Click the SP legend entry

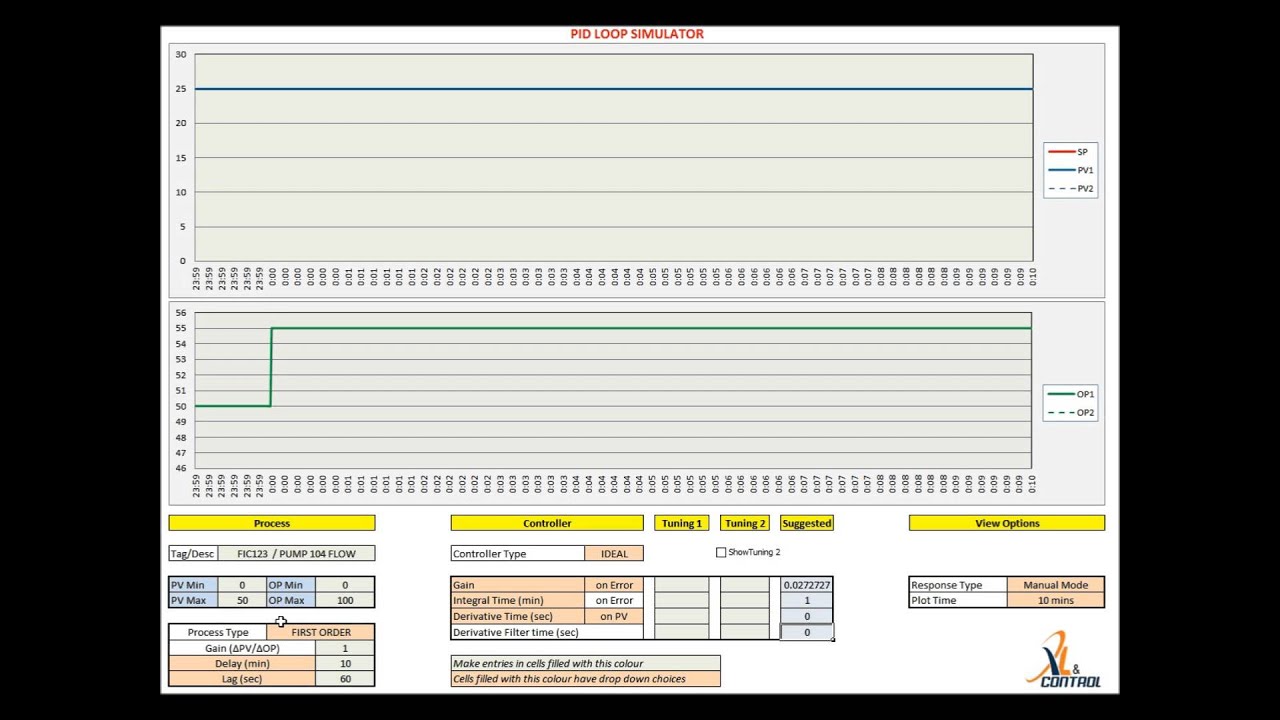[1070, 152]
